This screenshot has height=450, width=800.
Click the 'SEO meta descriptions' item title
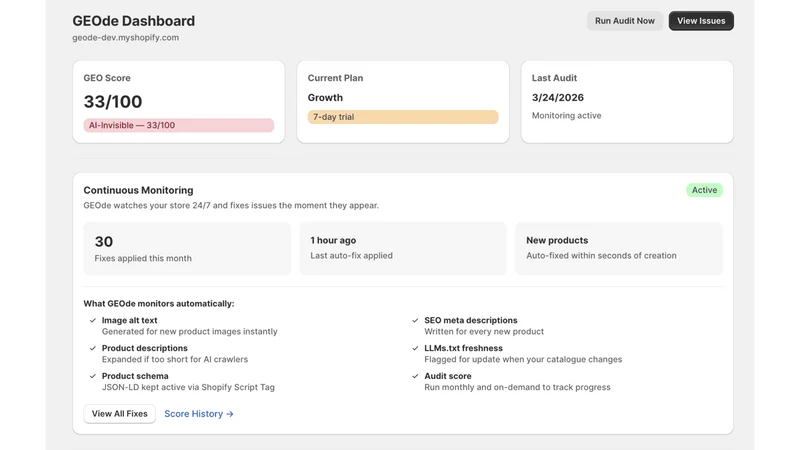(471, 320)
